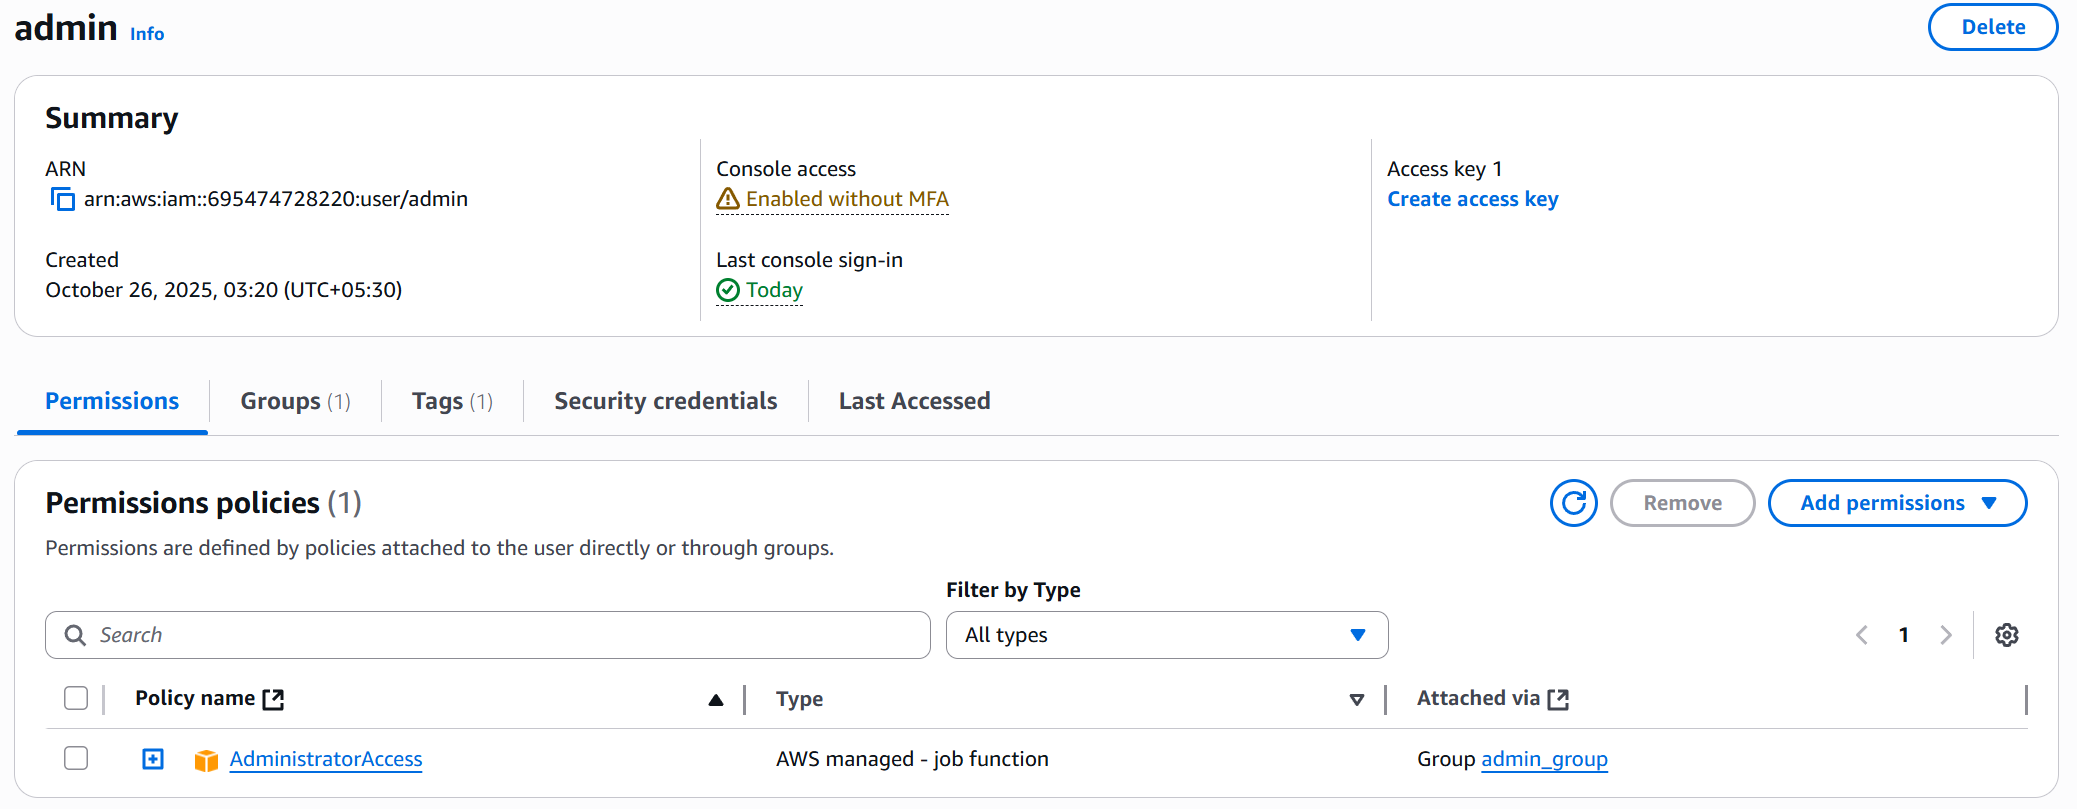Screen dimensions: 2077x809
Task: Click the external link icon beside Policy name
Action: coord(273,699)
